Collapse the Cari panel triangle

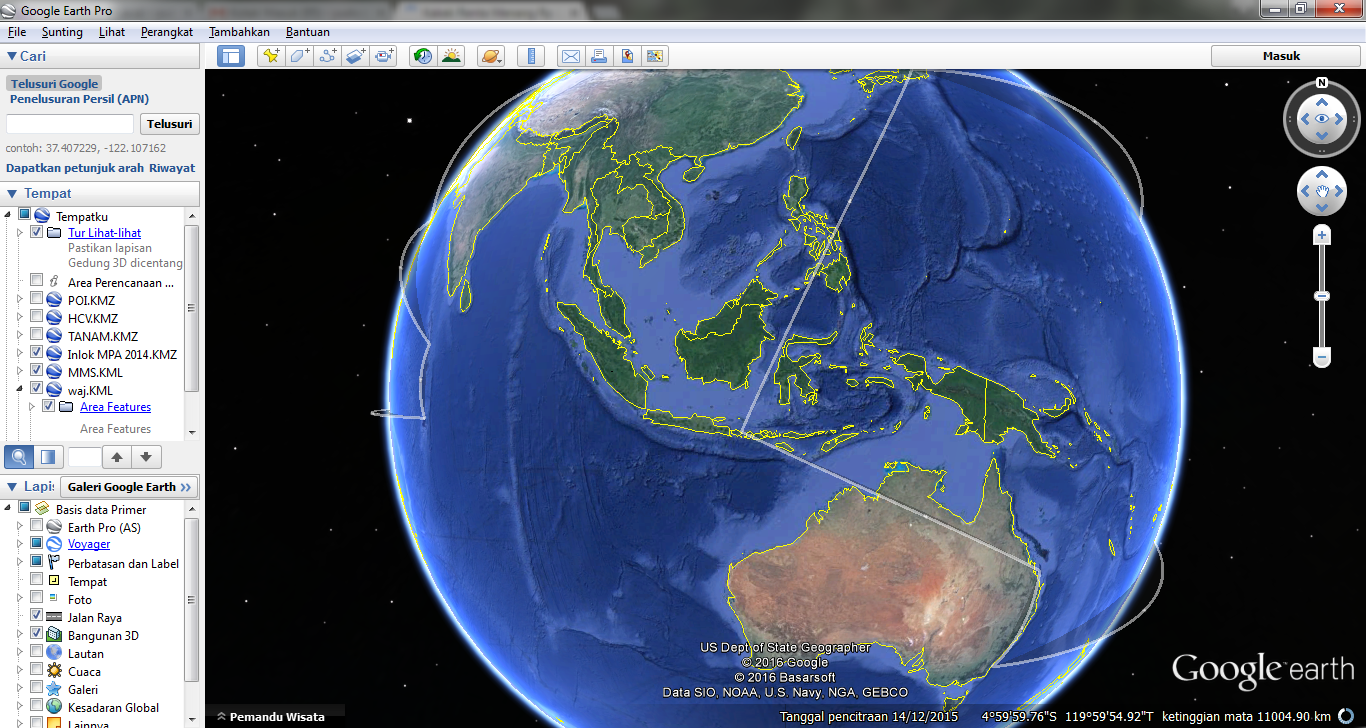click(12, 57)
